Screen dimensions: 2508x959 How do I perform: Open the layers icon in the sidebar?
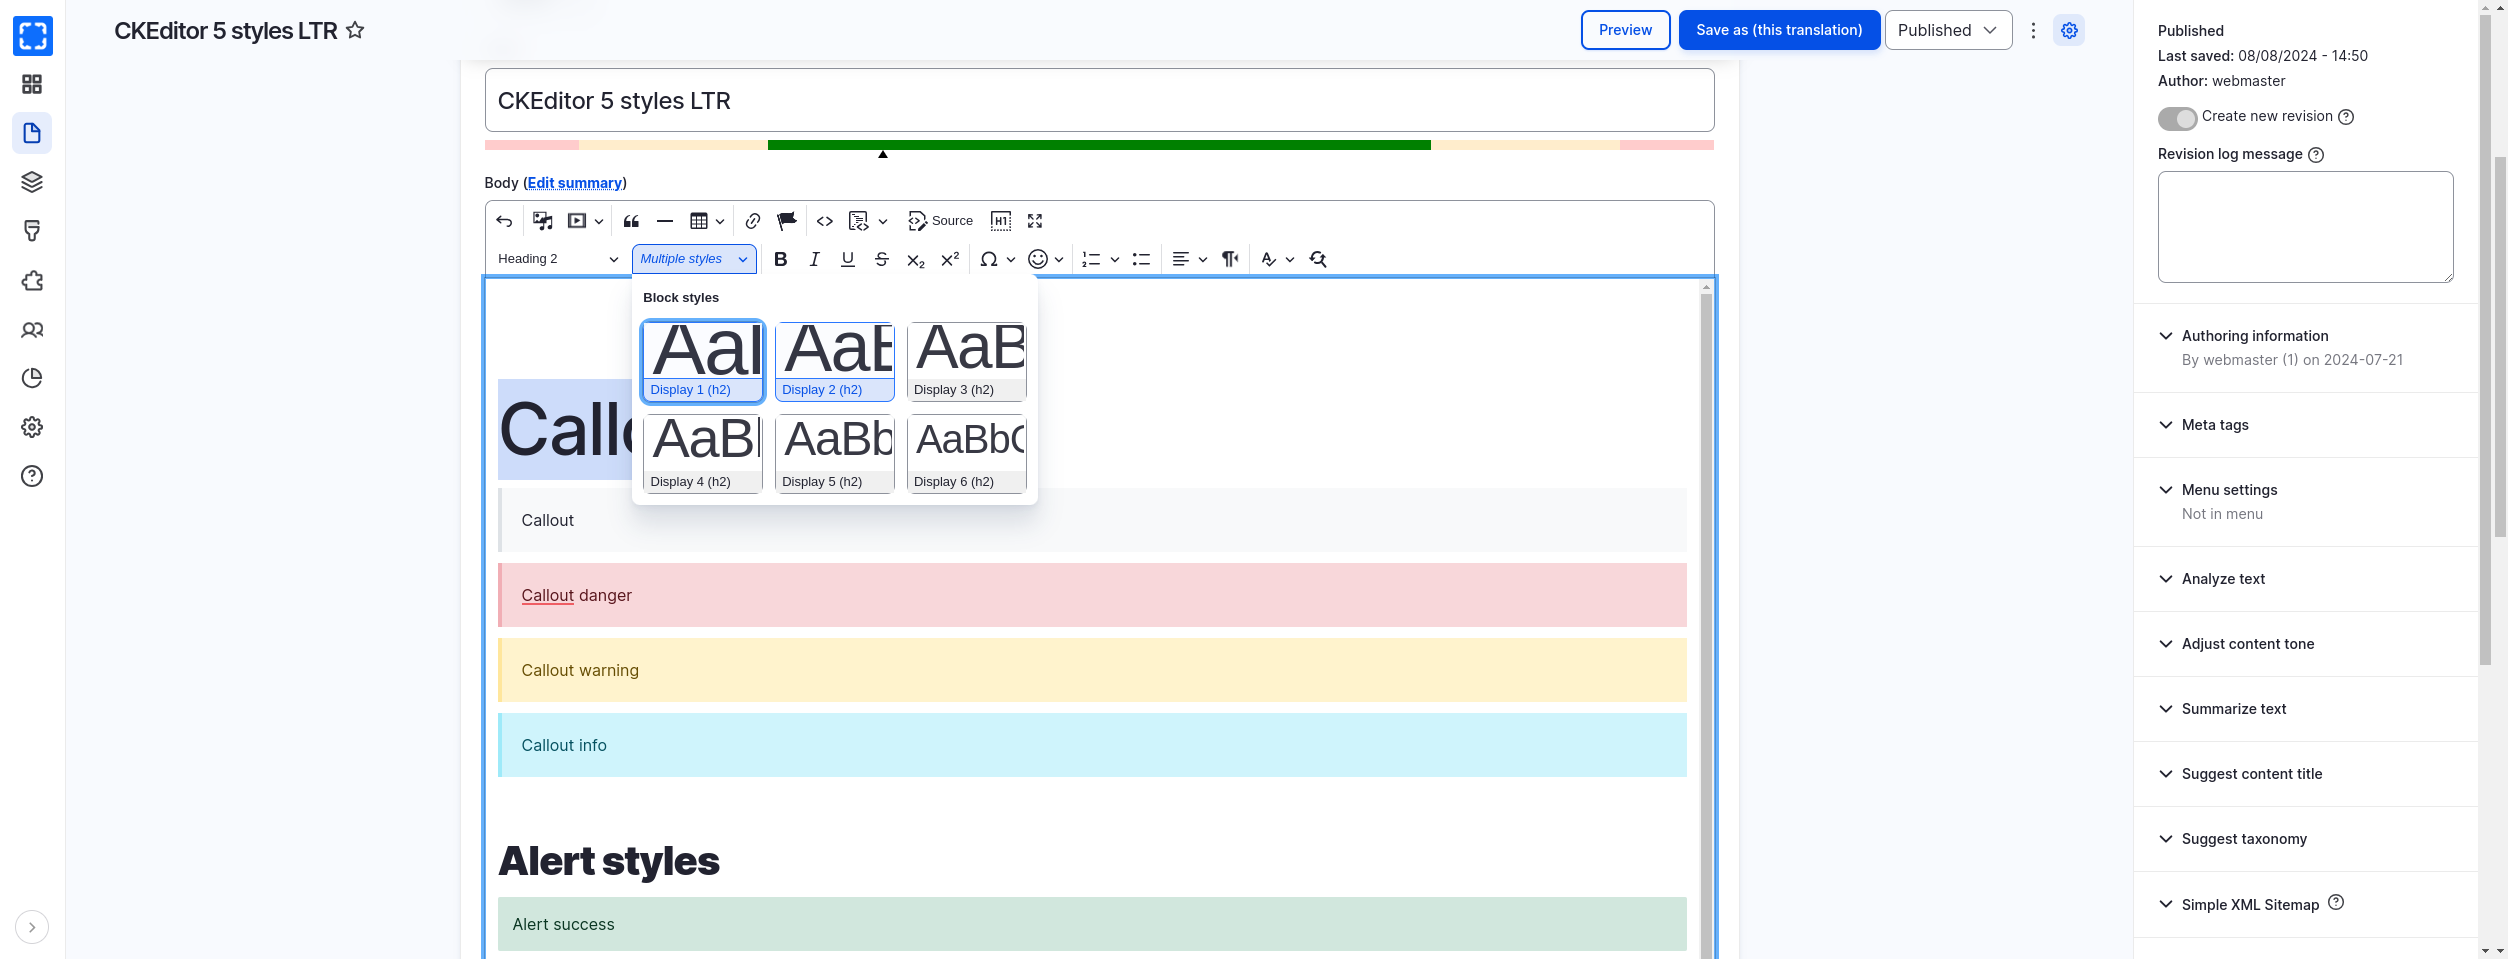pyautogui.click(x=32, y=182)
